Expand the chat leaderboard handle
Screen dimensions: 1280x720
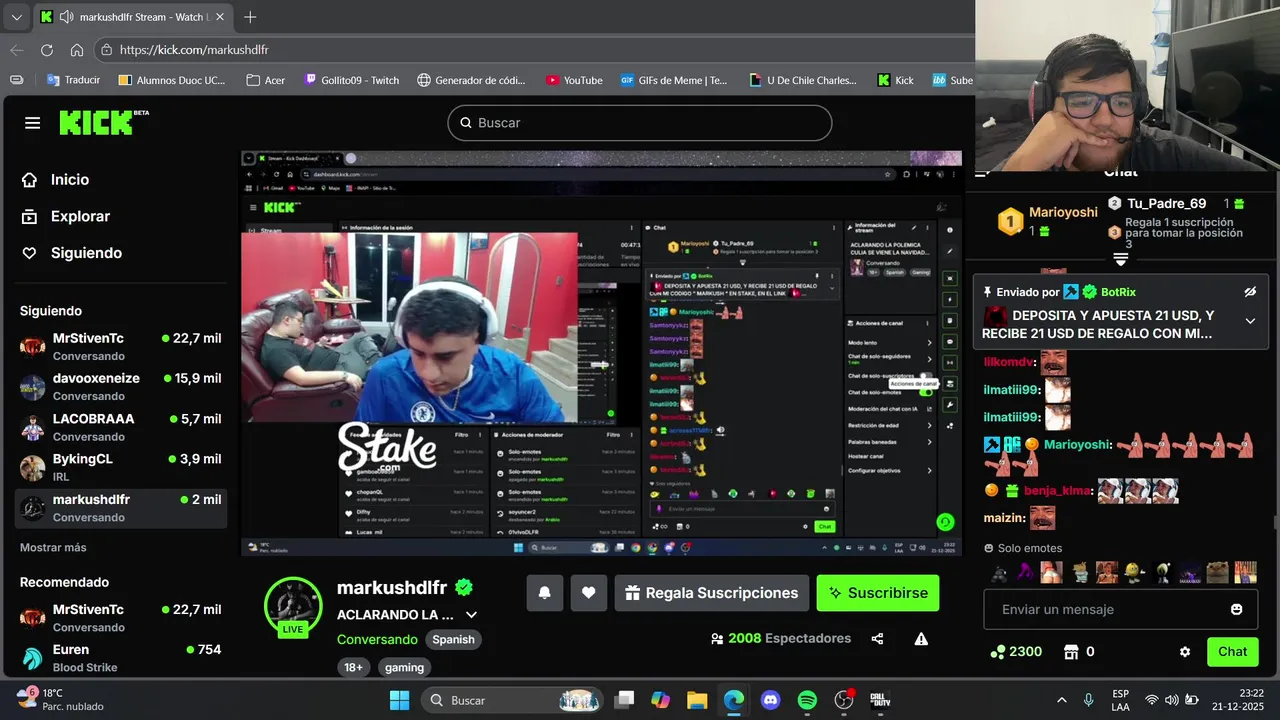(1121, 260)
